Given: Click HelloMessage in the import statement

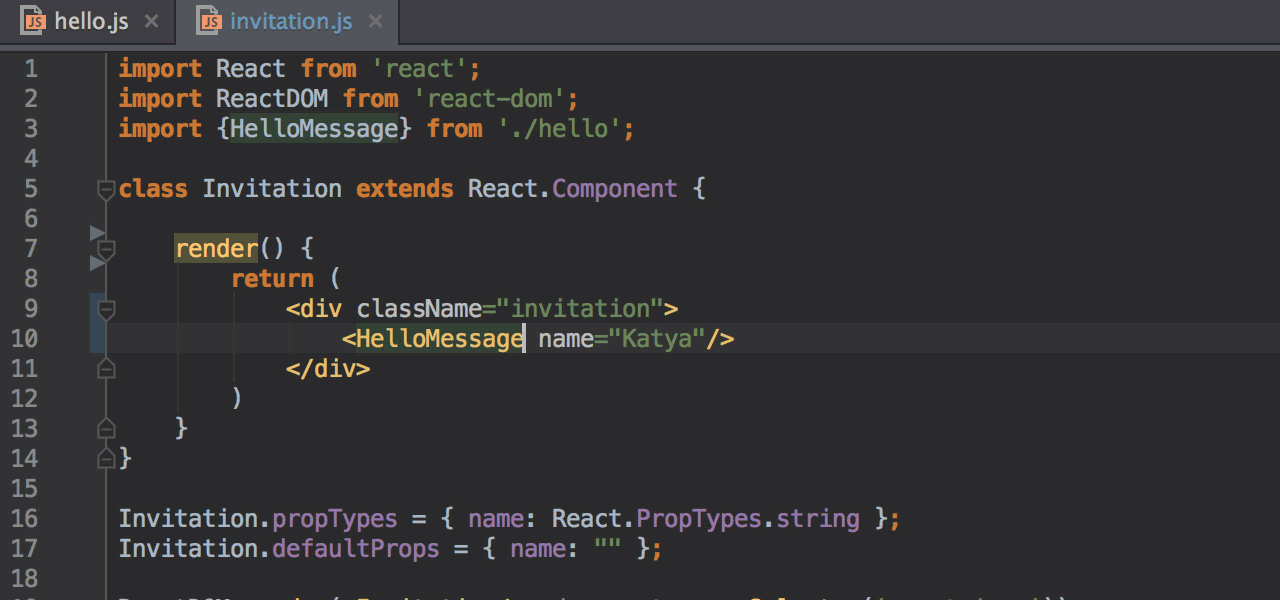Looking at the screenshot, I should 314,129.
